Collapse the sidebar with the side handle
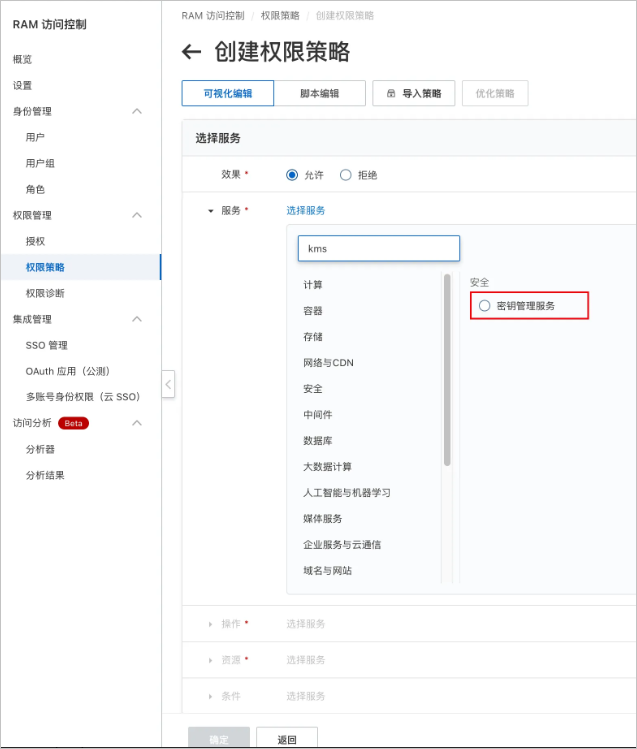Screen dimensions: 637x749 (x=168, y=384)
